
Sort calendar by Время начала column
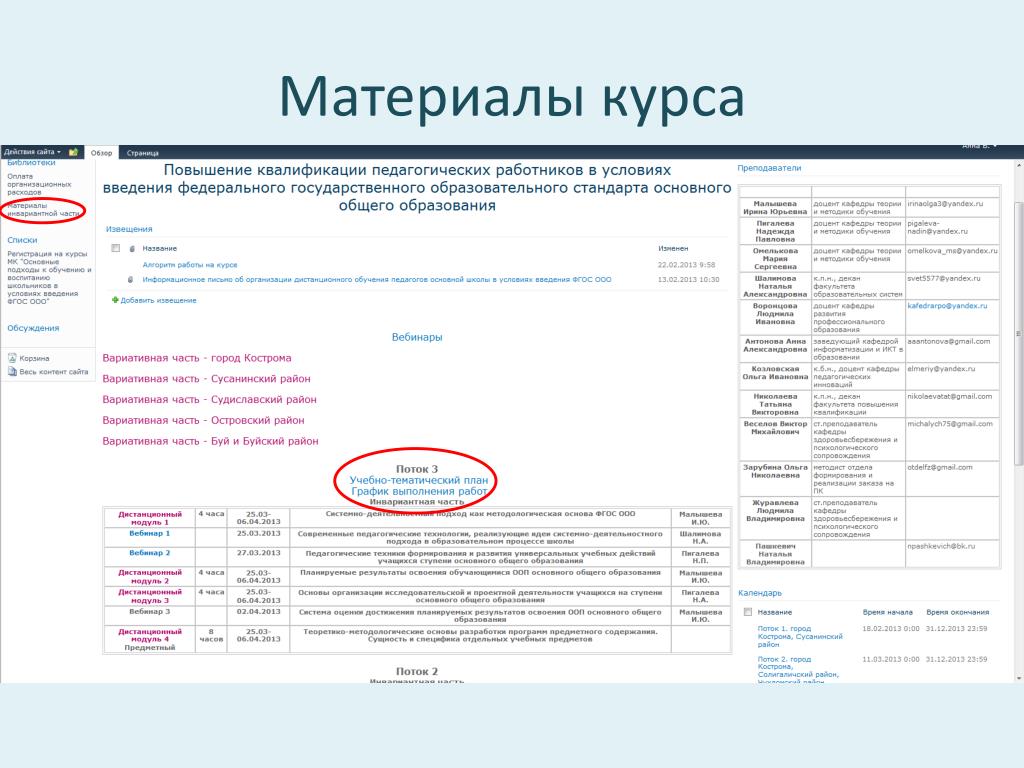coord(888,613)
